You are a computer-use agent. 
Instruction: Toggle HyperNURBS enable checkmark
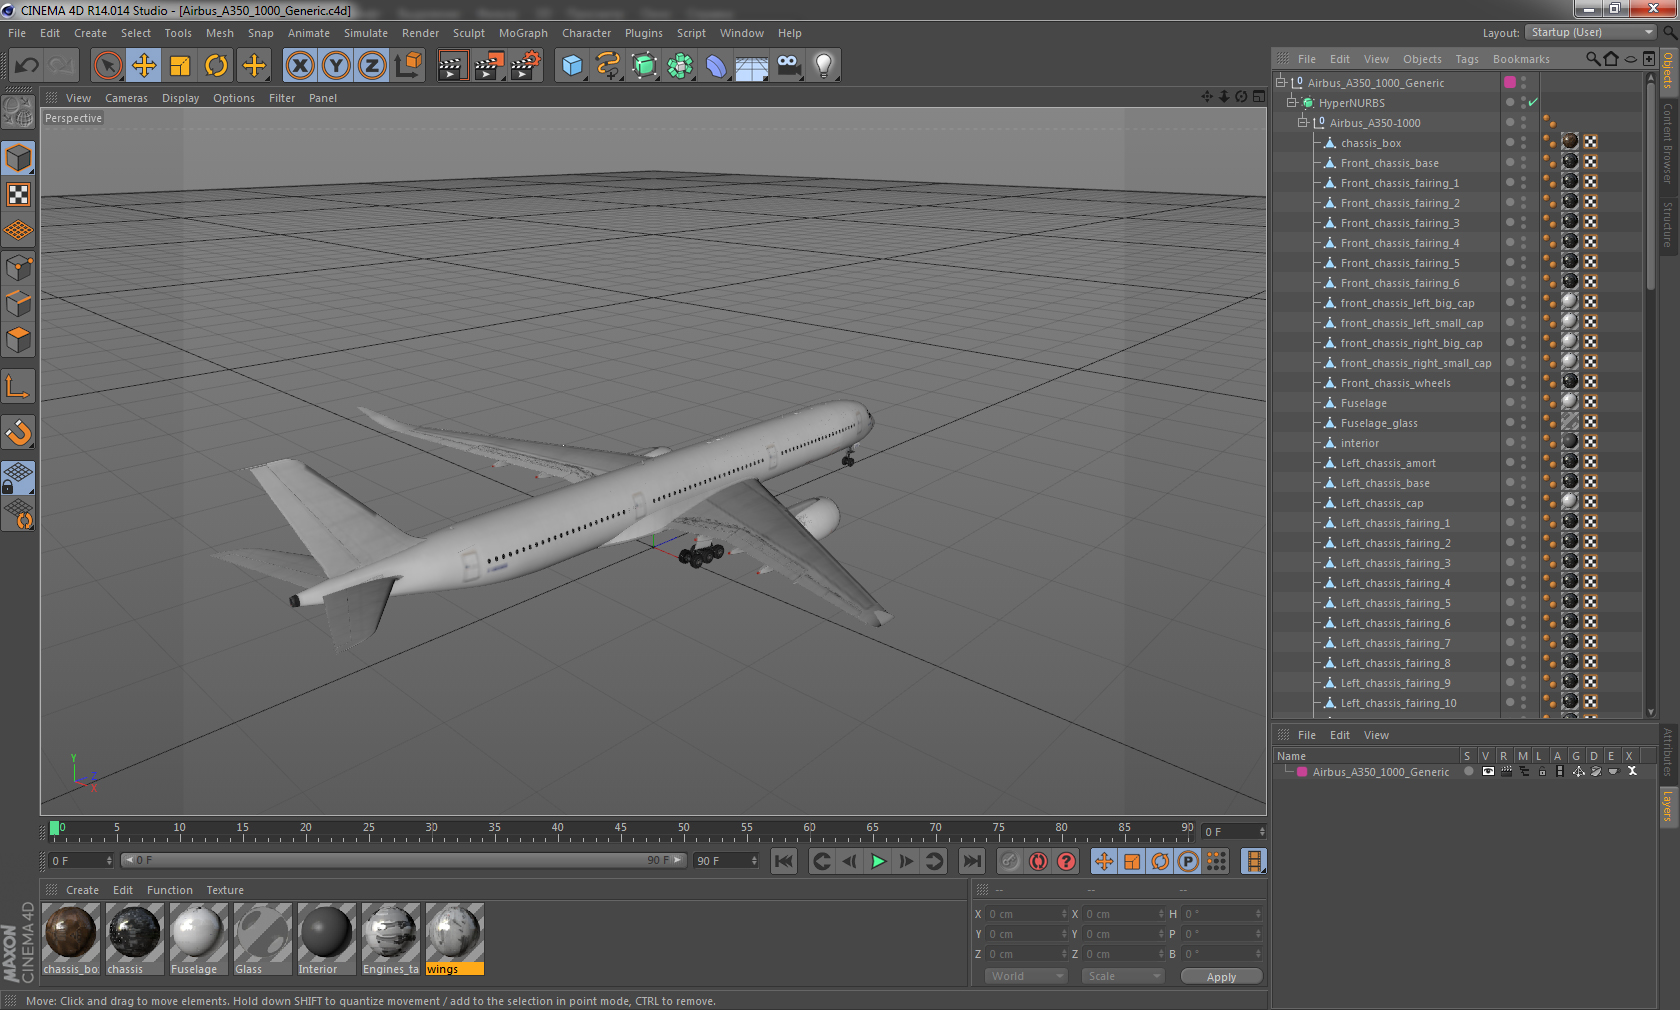pos(1533,102)
